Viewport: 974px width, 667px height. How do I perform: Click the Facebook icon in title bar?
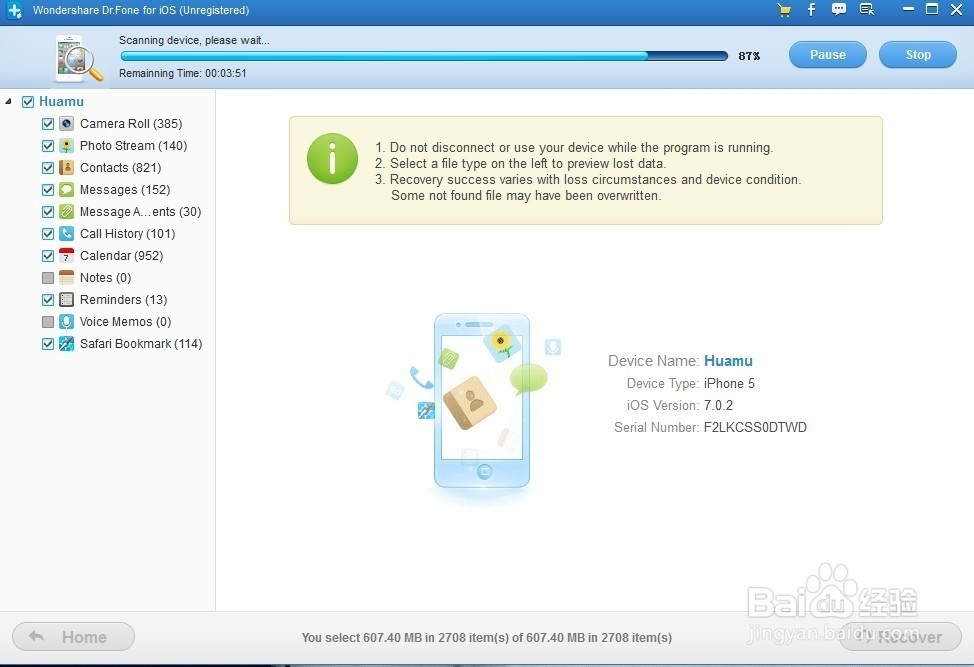click(x=811, y=10)
